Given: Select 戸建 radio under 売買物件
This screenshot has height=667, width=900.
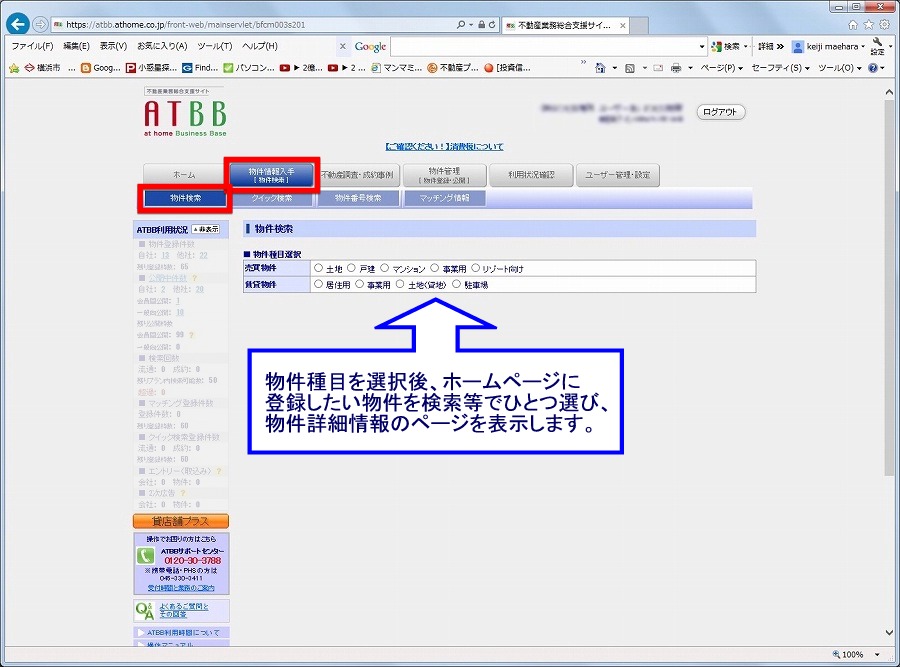Looking at the screenshot, I should pyautogui.click(x=351, y=268).
